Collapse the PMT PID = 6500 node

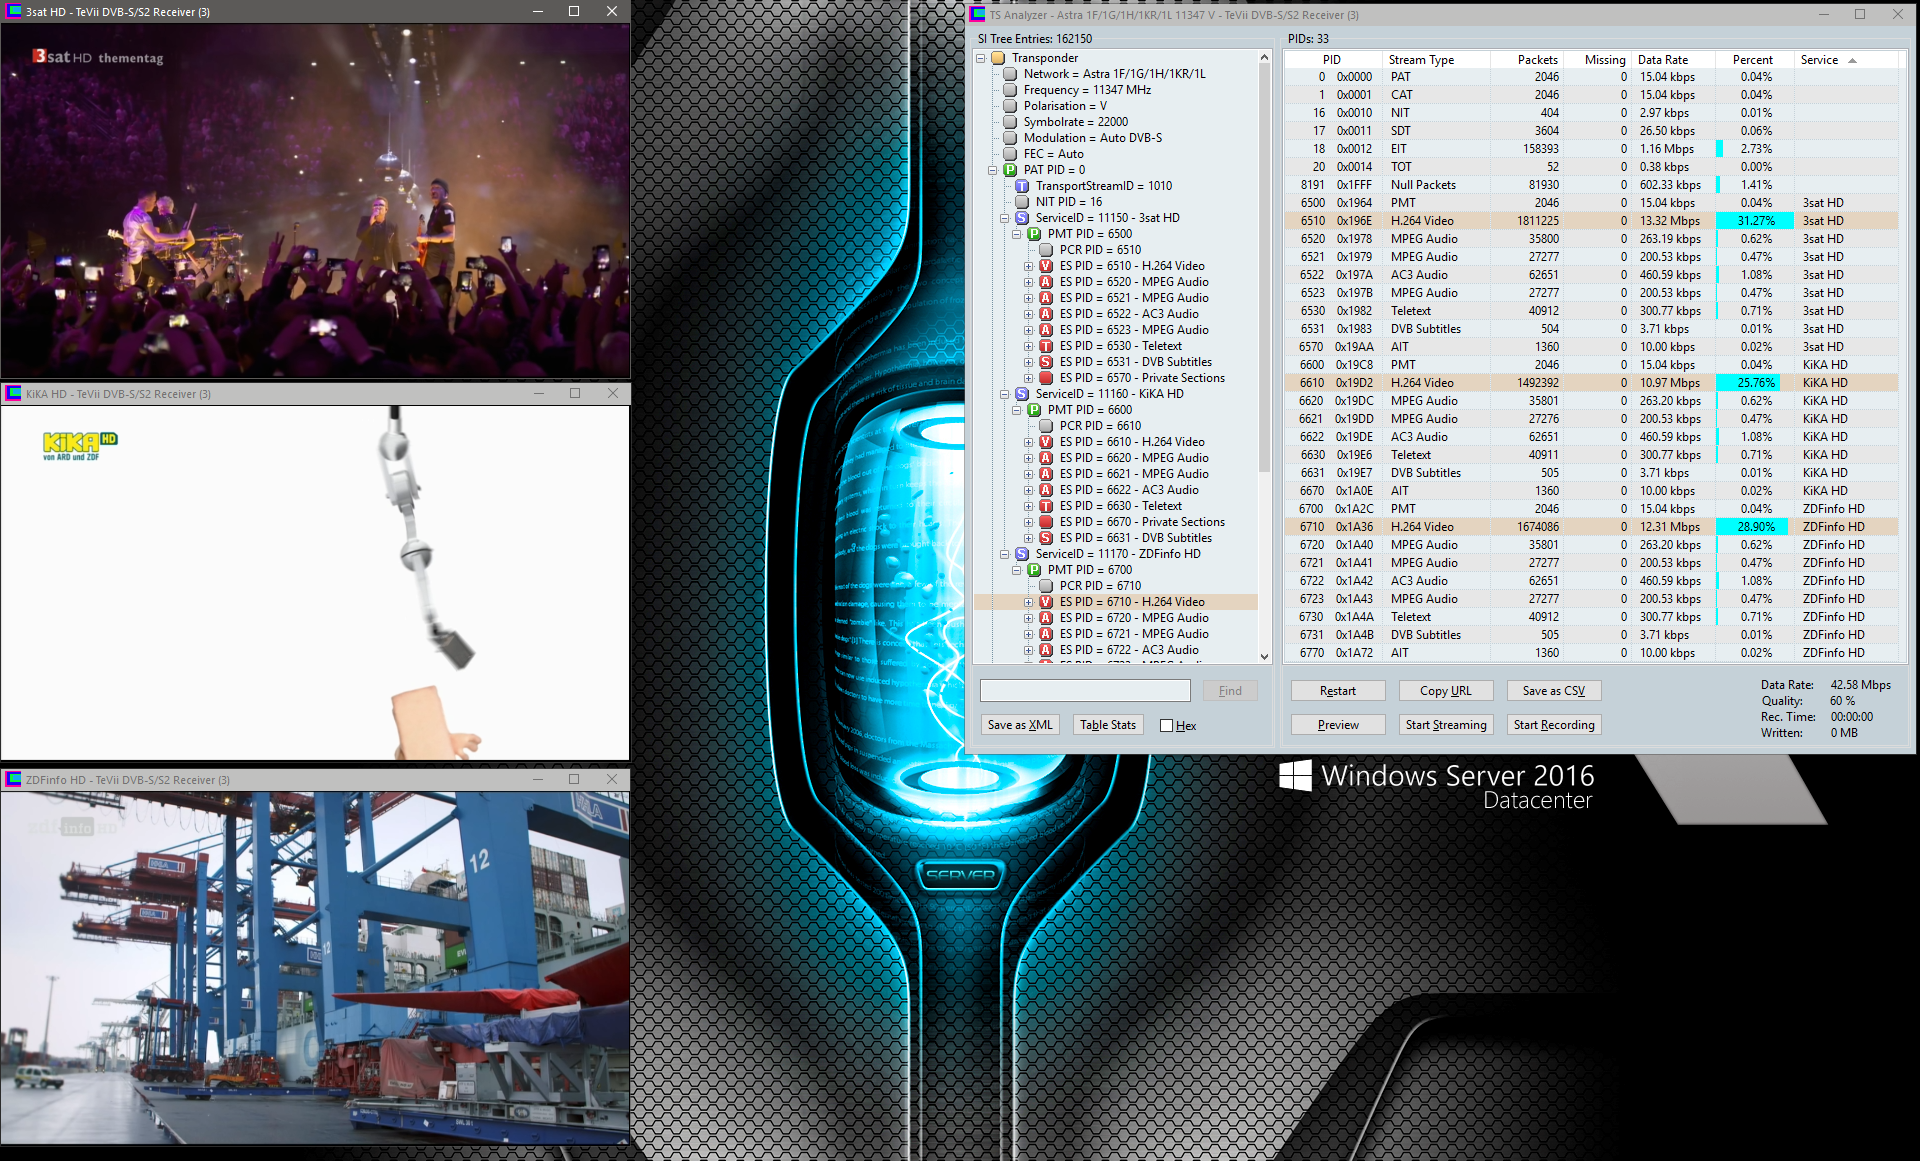[1017, 234]
